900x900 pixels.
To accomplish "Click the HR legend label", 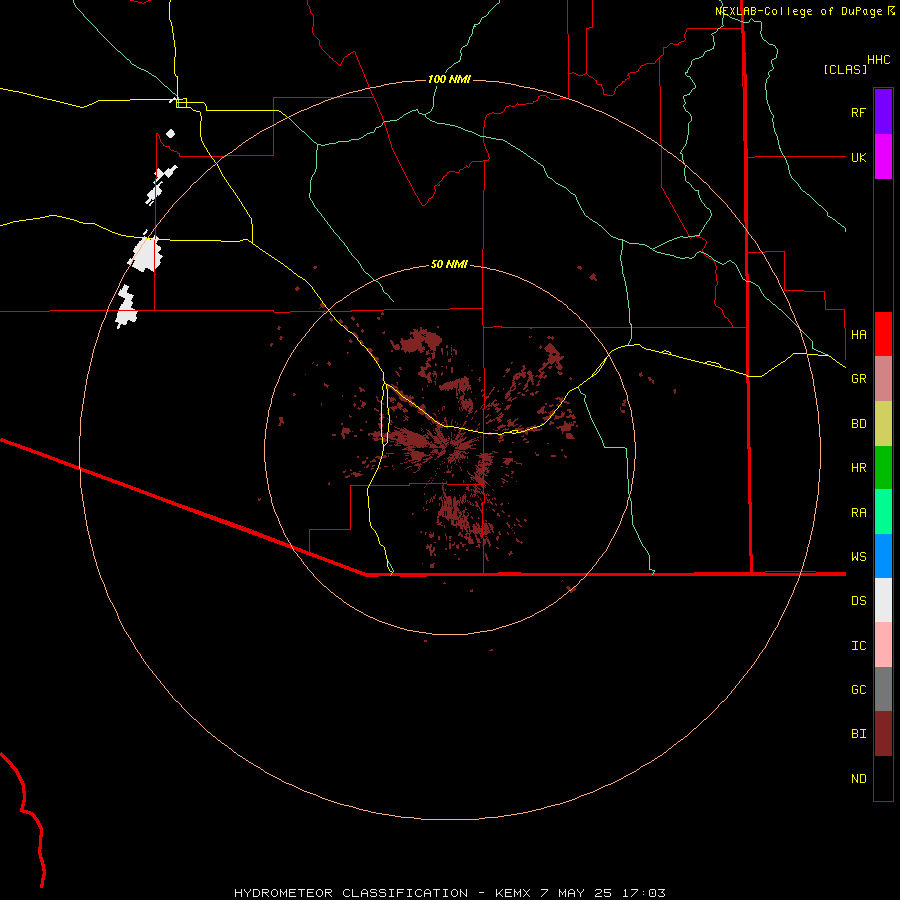I will point(858,468).
